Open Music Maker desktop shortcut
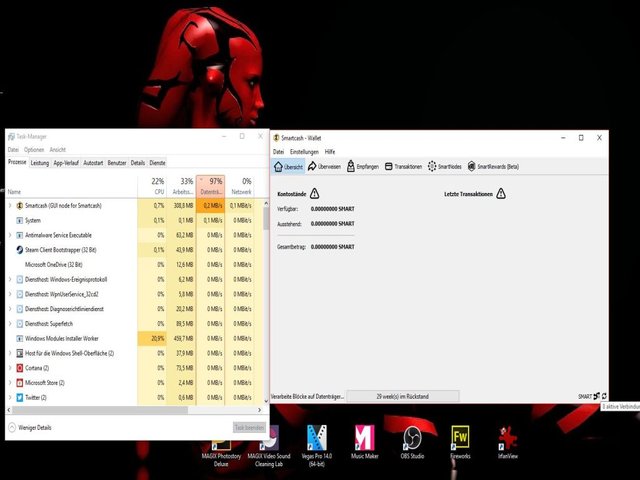The height and width of the screenshot is (480, 640). click(x=364, y=441)
